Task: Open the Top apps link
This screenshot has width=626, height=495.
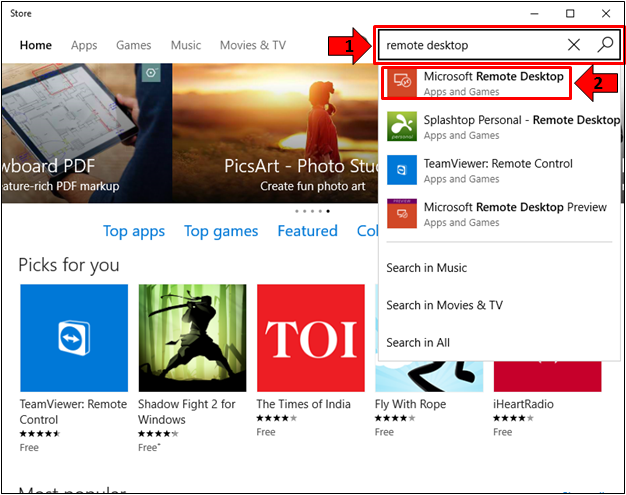Action: [x=134, y=231]
